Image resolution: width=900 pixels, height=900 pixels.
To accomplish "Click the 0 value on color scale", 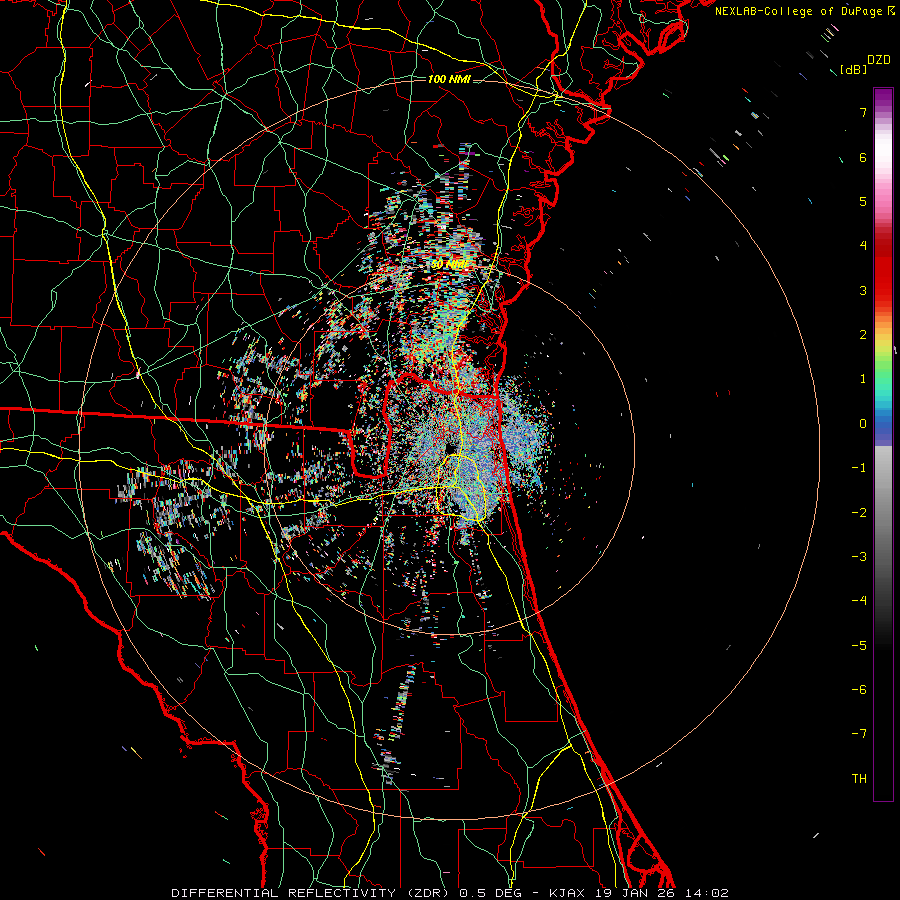I will coord(863,424).
